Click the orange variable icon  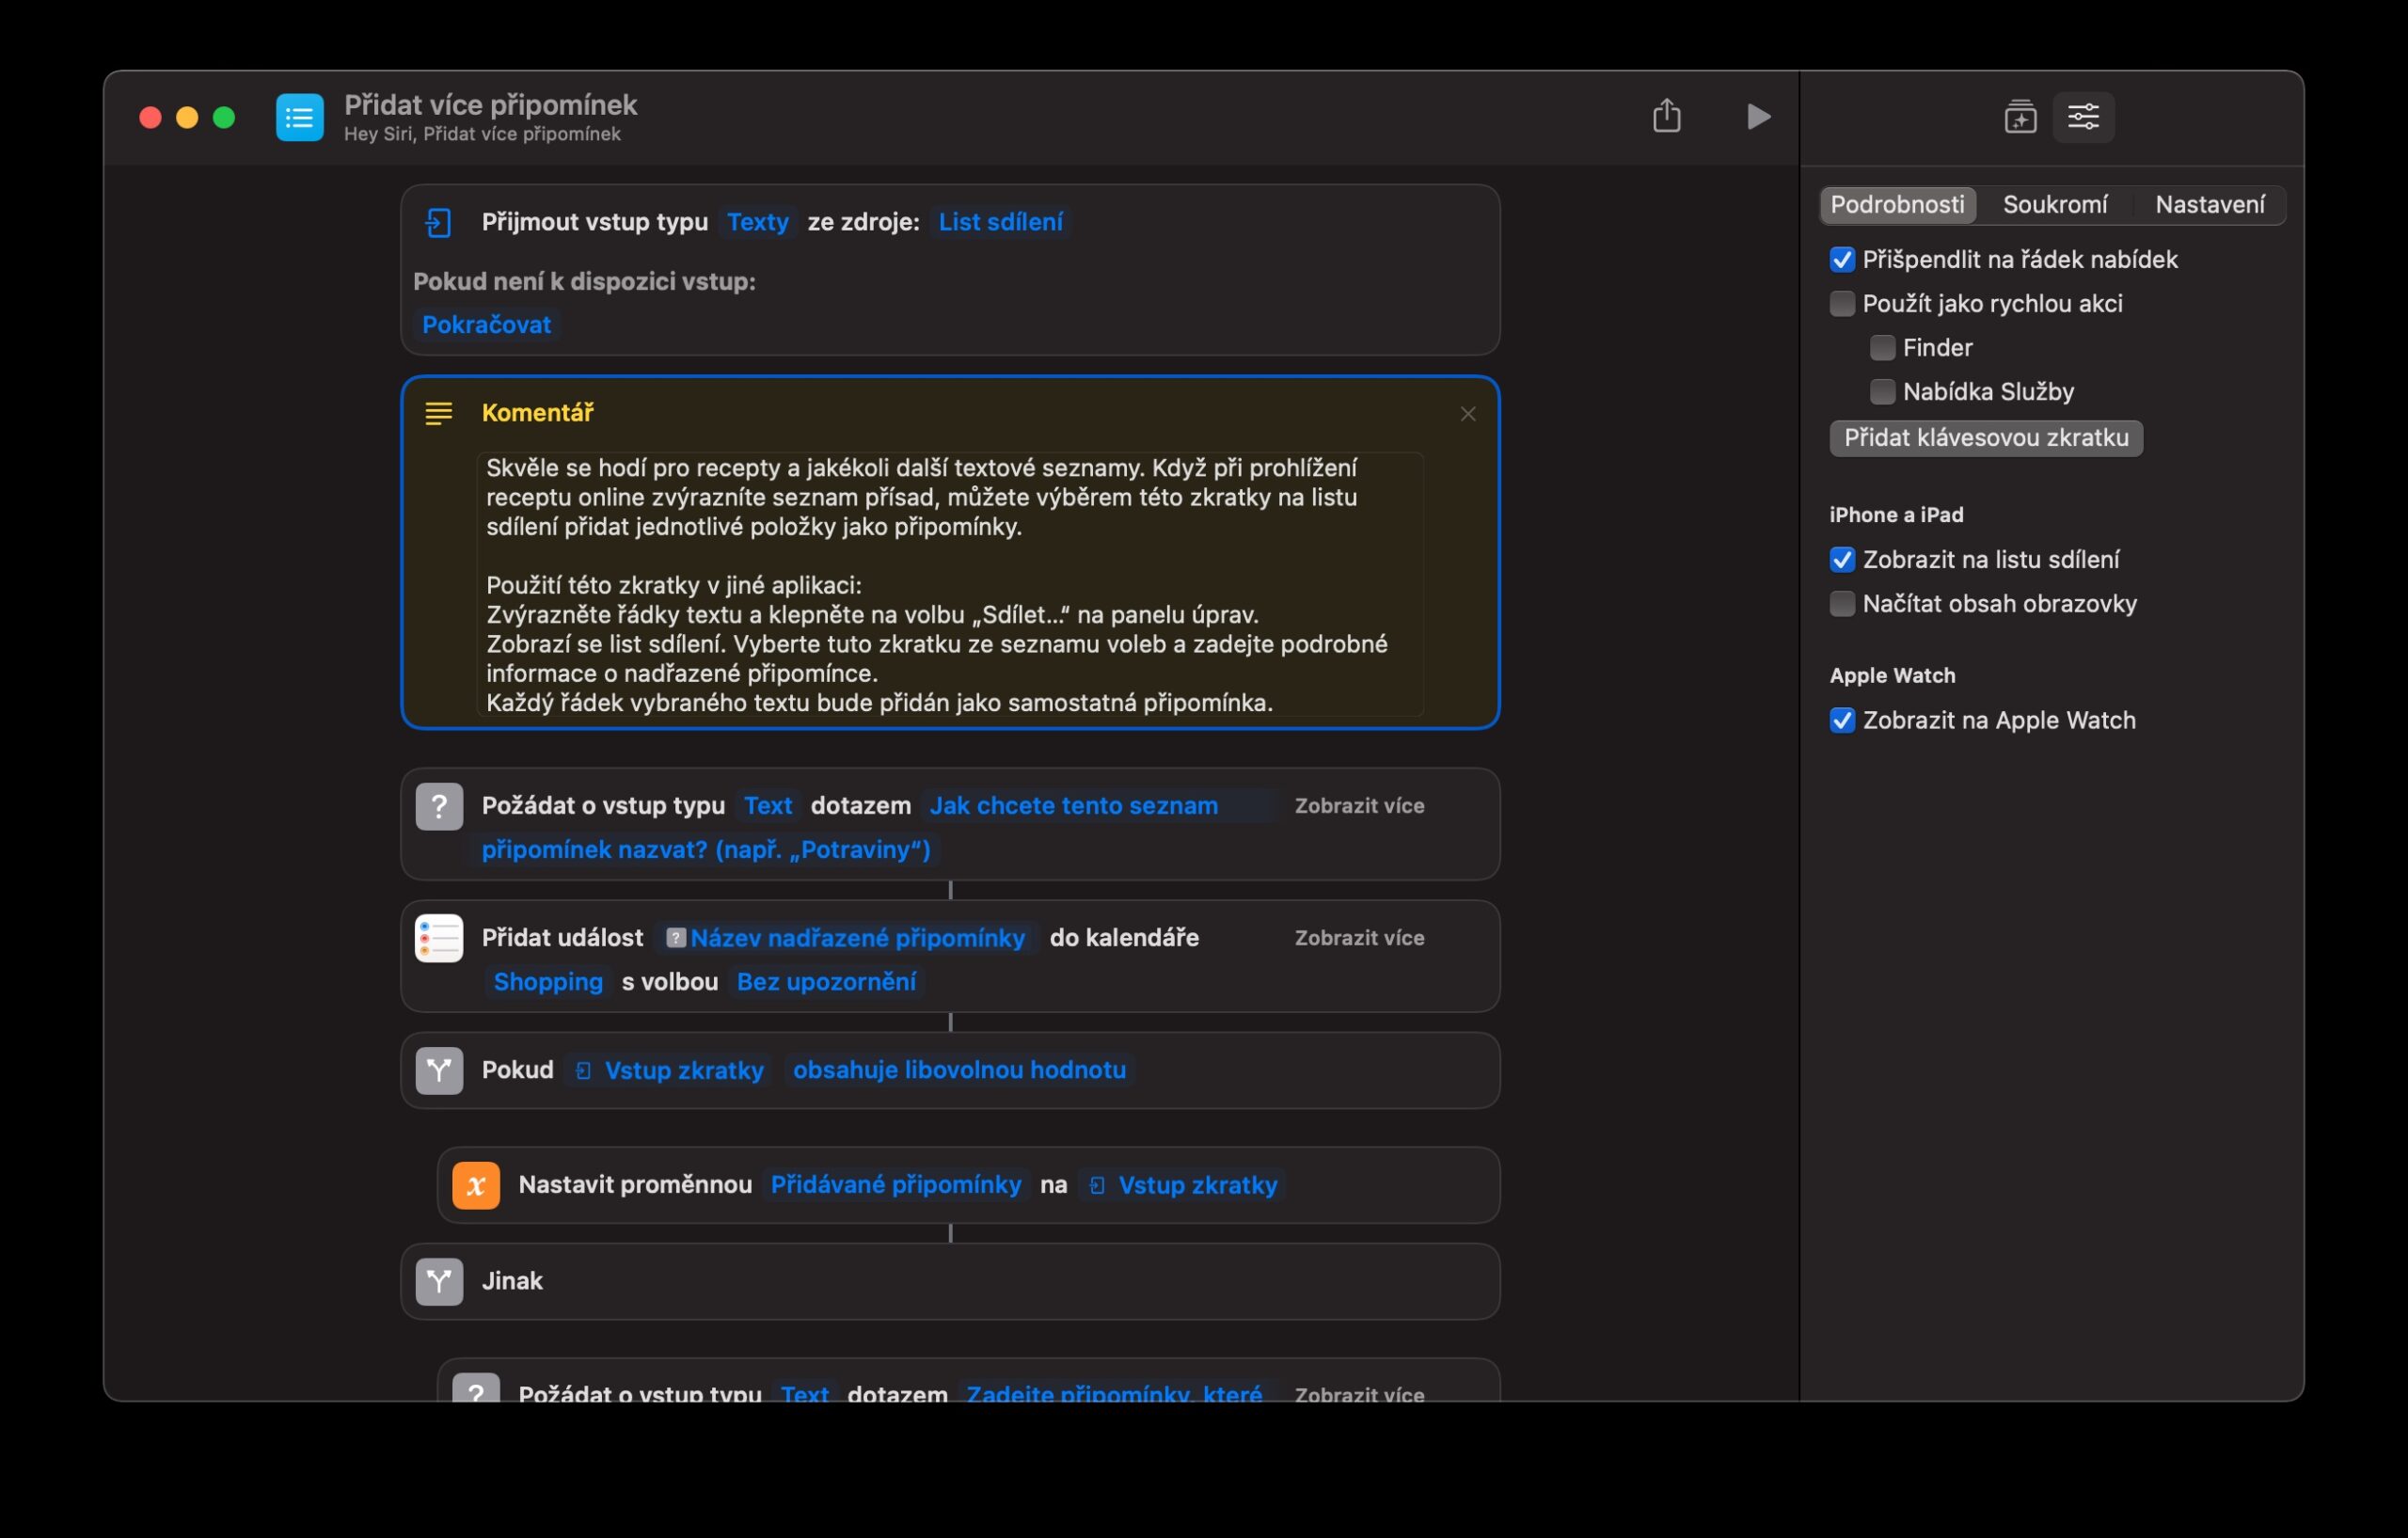point(475,1185)
